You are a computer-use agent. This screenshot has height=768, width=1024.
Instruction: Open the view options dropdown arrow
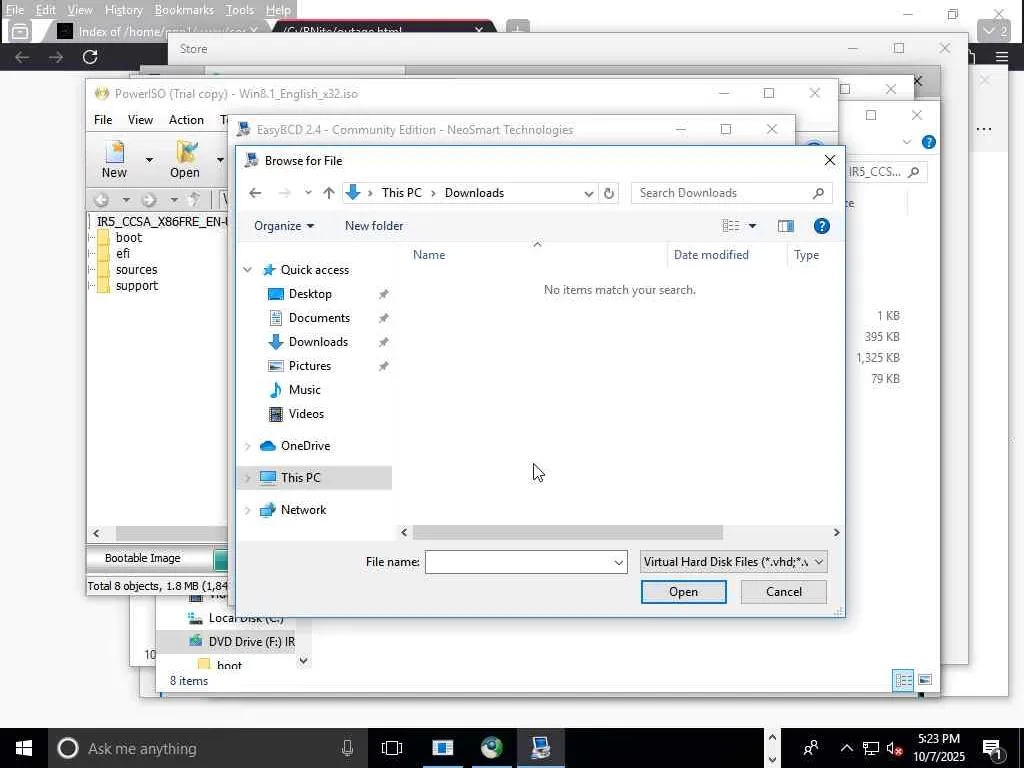(x=752, y=226)
